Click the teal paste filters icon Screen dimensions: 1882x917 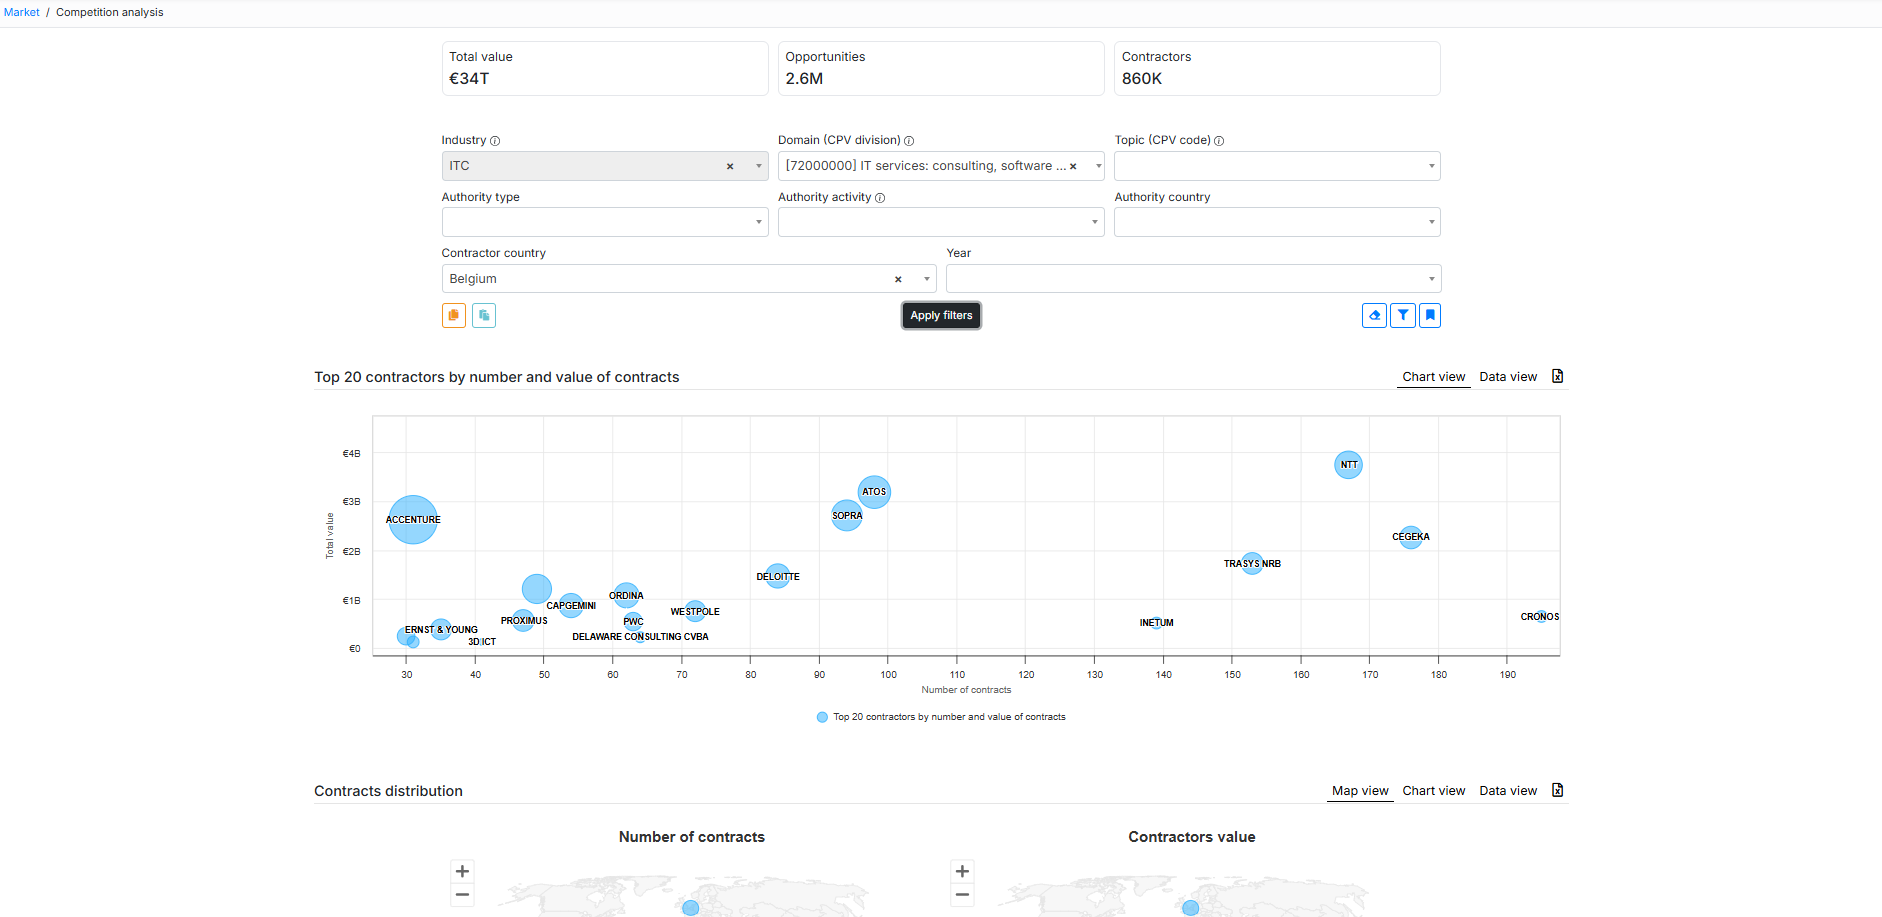click(x=484, y=315)
